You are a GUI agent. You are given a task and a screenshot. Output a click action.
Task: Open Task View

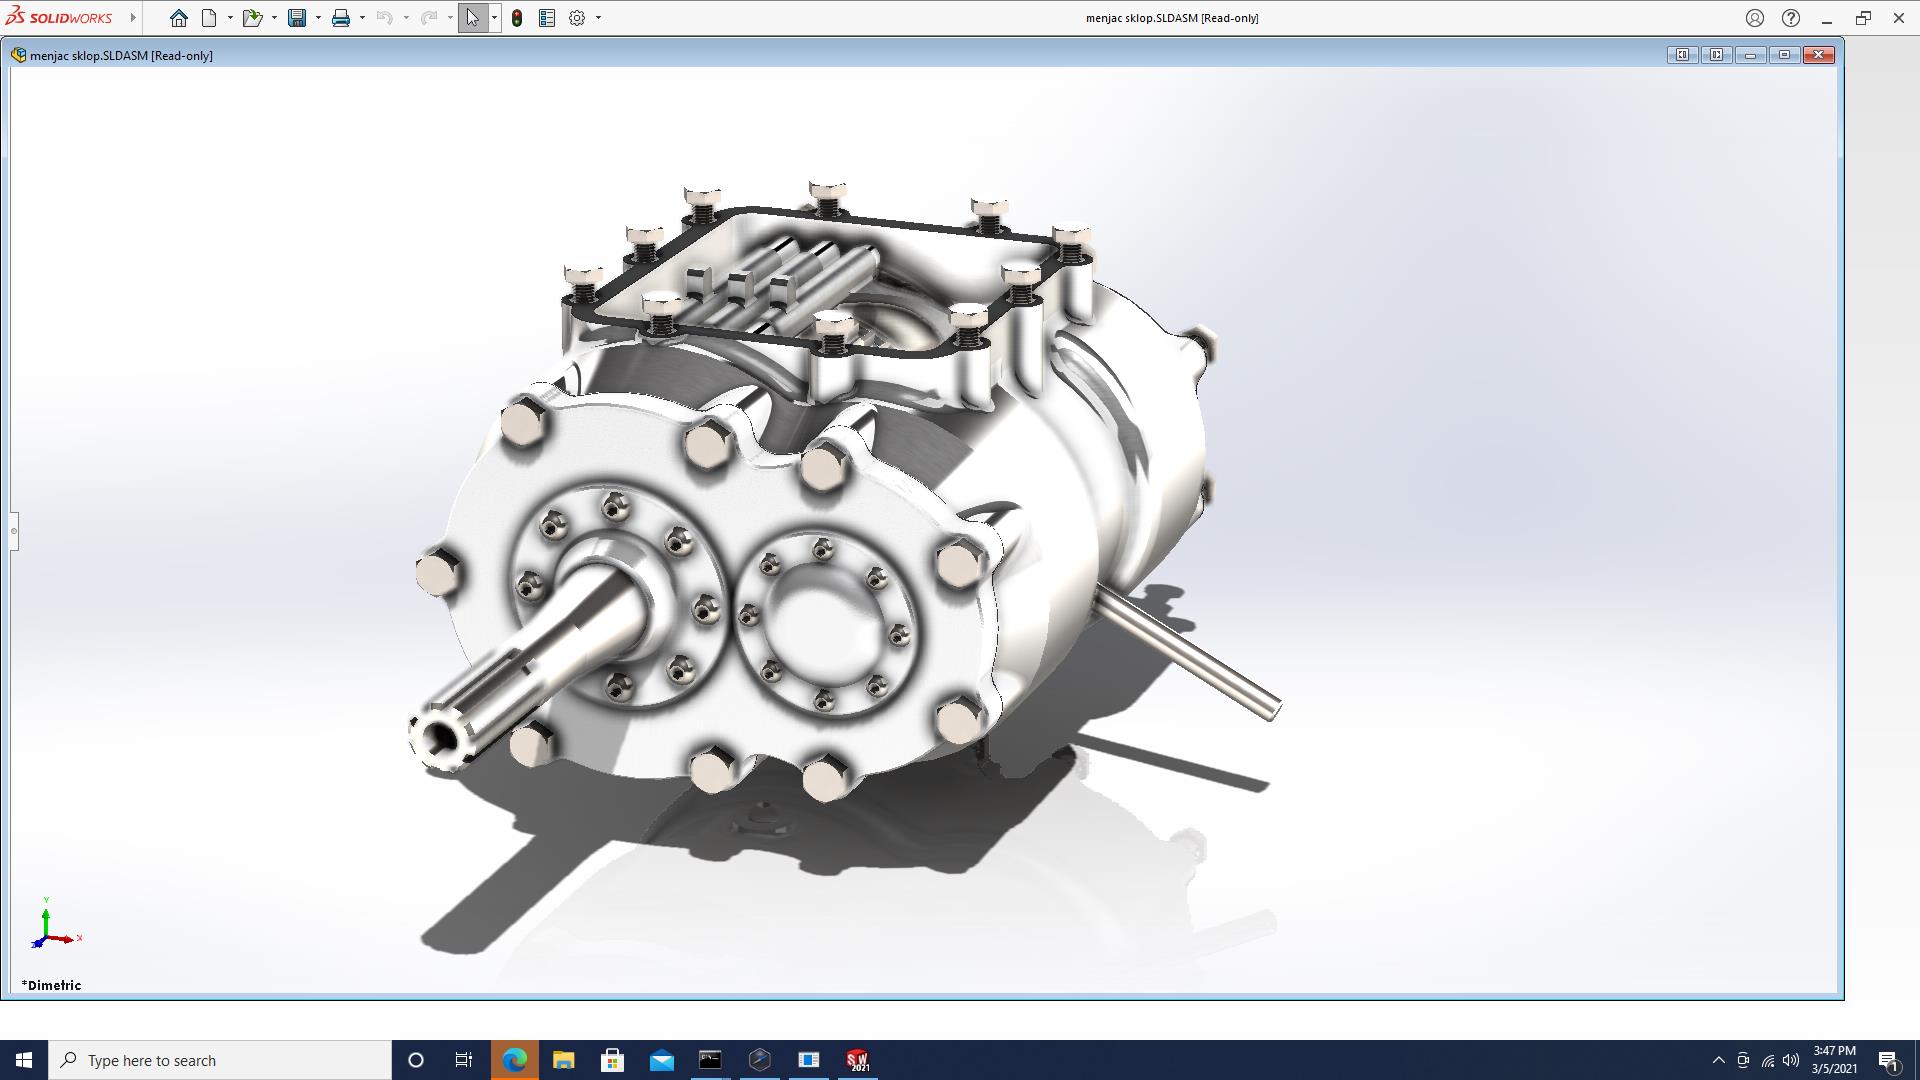(x=464, y=1060)
